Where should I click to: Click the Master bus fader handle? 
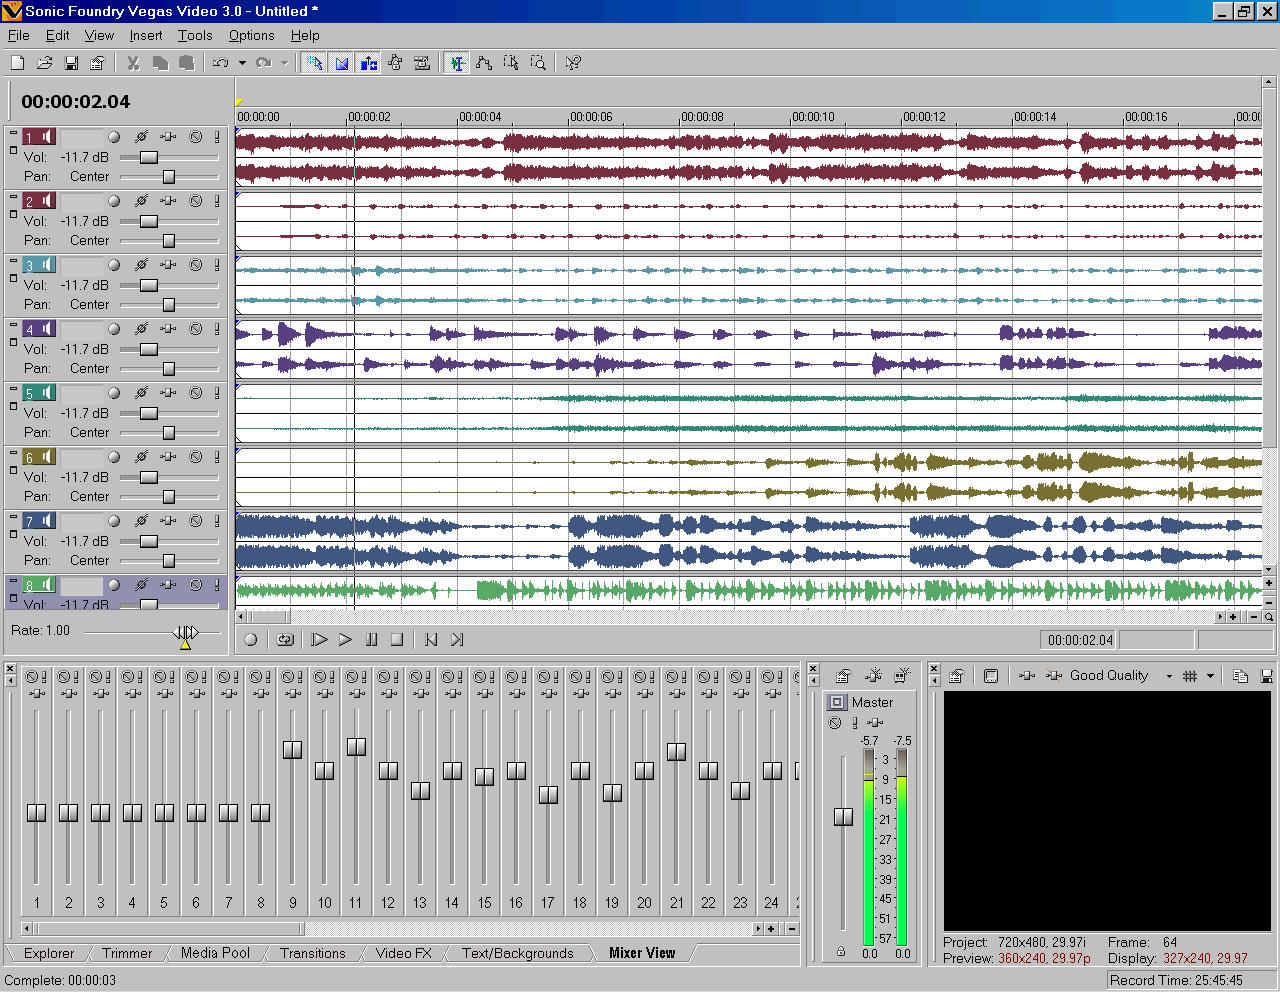[844, 817]
